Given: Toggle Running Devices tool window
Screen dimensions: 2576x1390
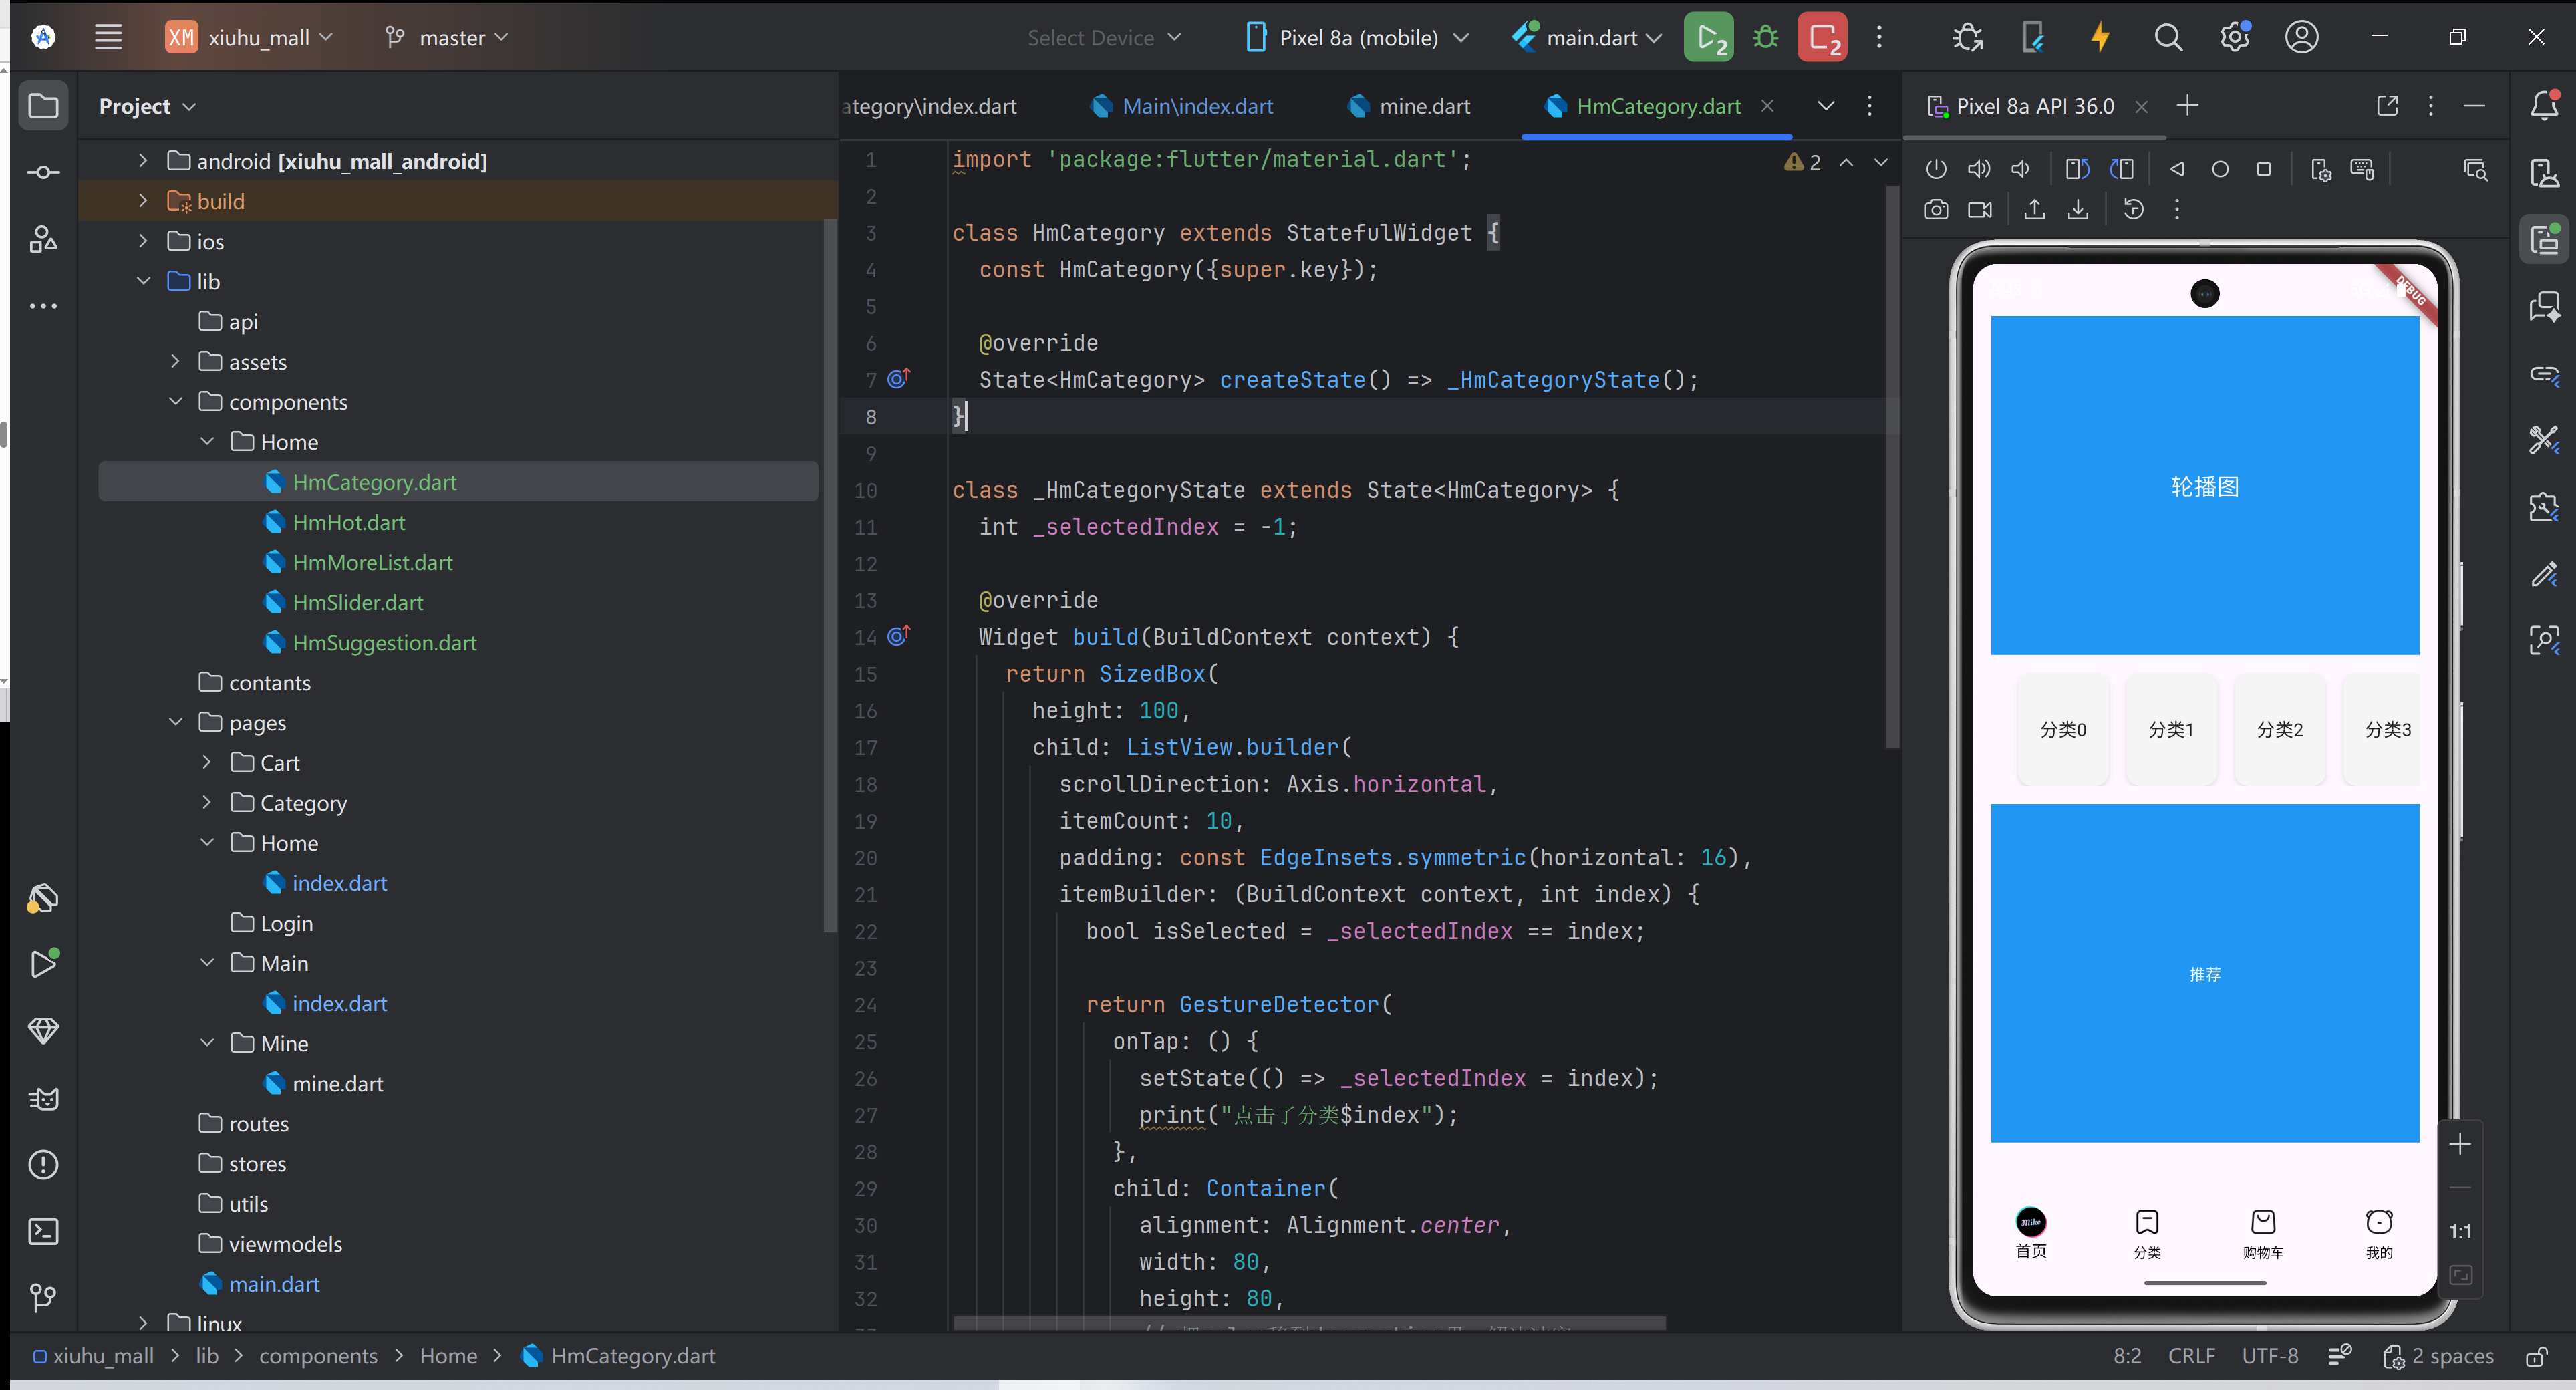Looking at the screenshot, I should (2544, 239).
